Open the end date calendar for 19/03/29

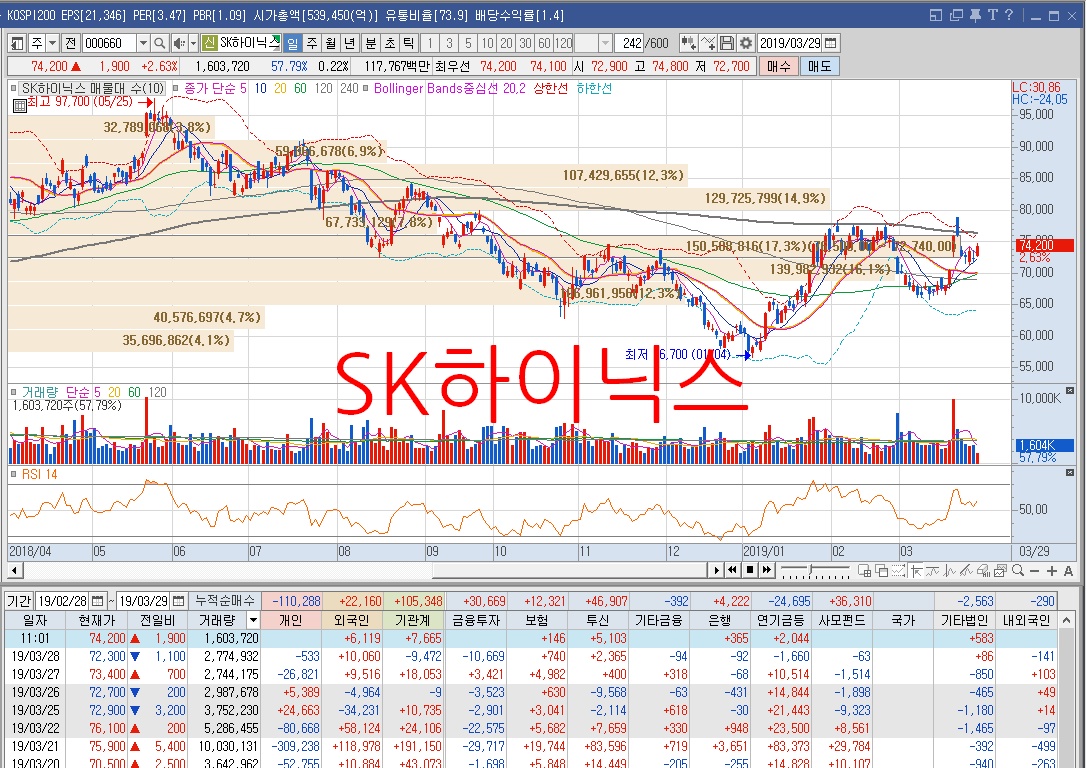[x=179, y=601]
